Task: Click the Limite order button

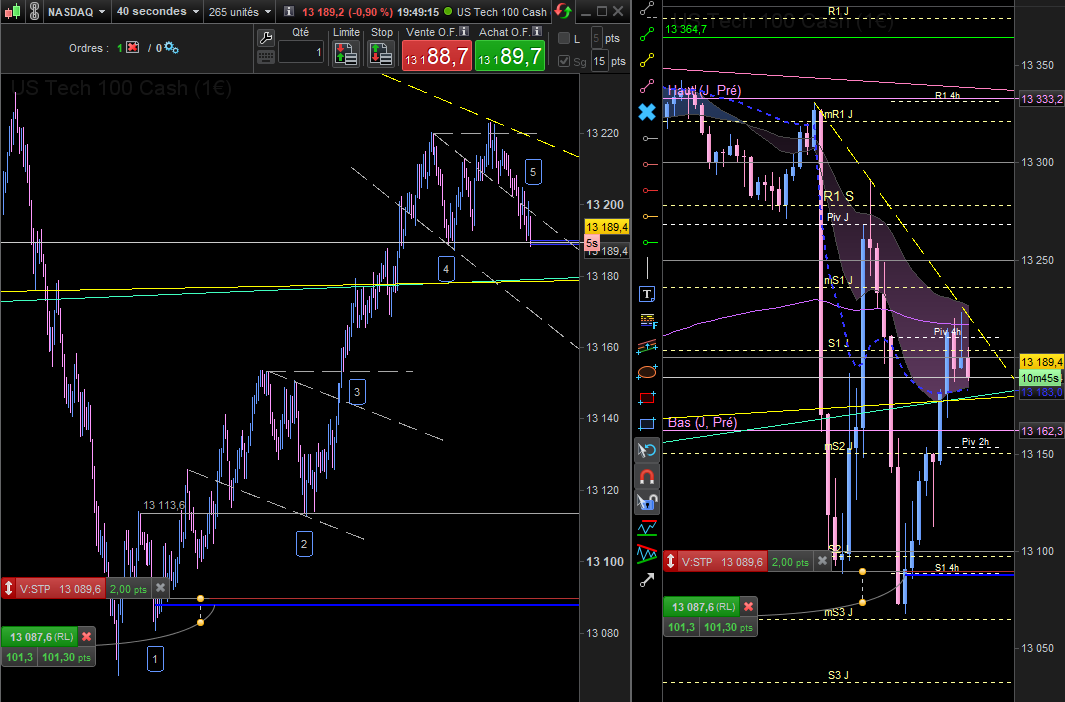Action: 346,54
